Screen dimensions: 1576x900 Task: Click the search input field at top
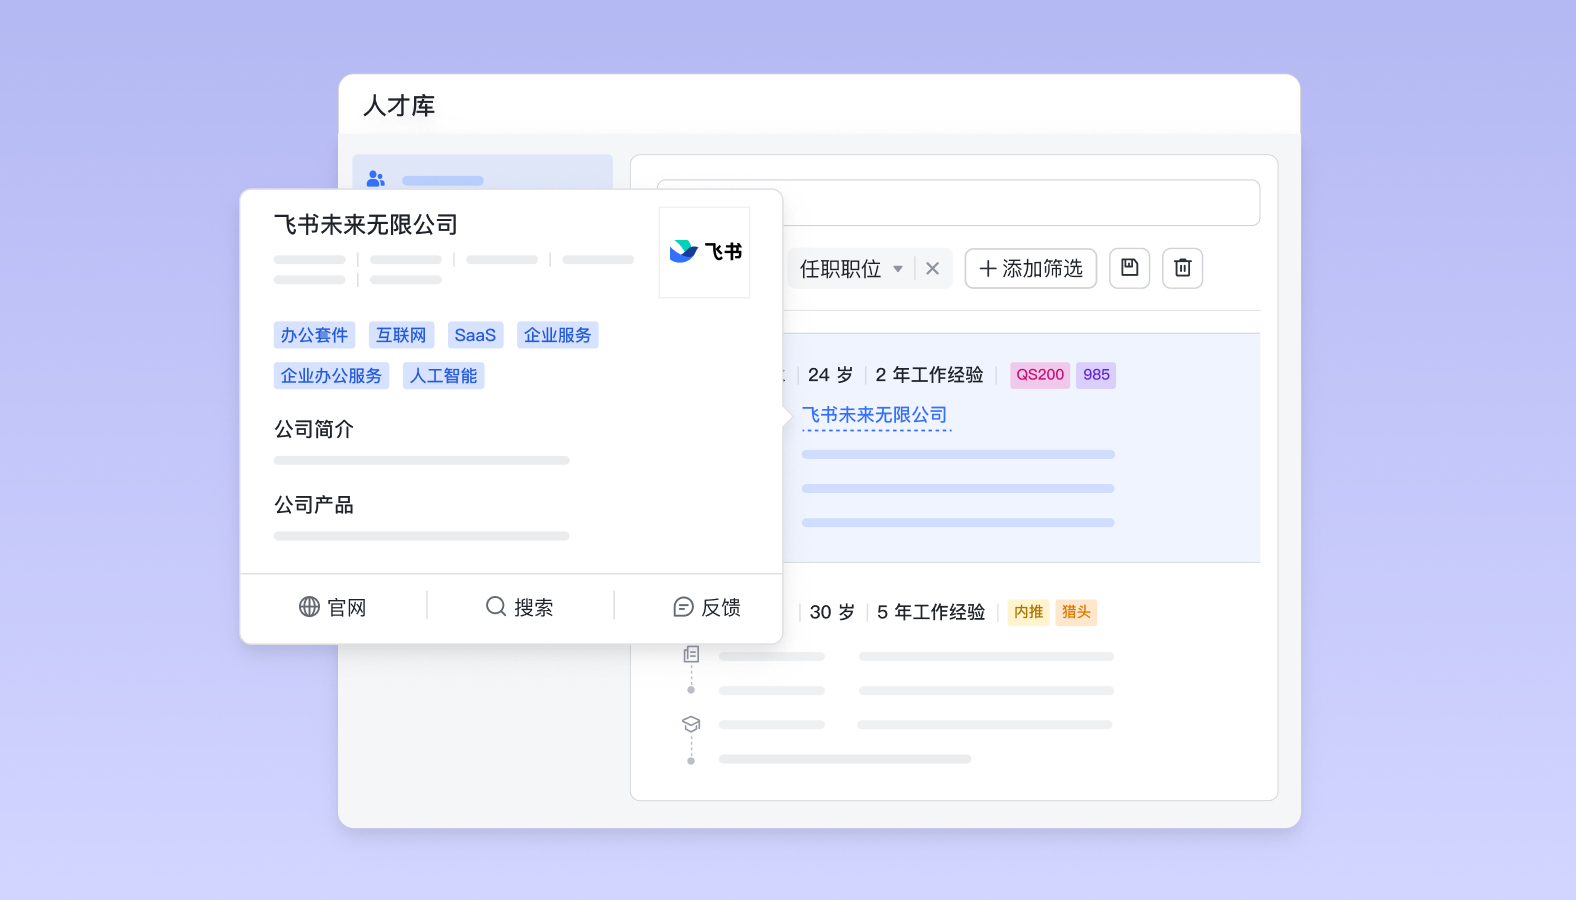click(958, 203)
